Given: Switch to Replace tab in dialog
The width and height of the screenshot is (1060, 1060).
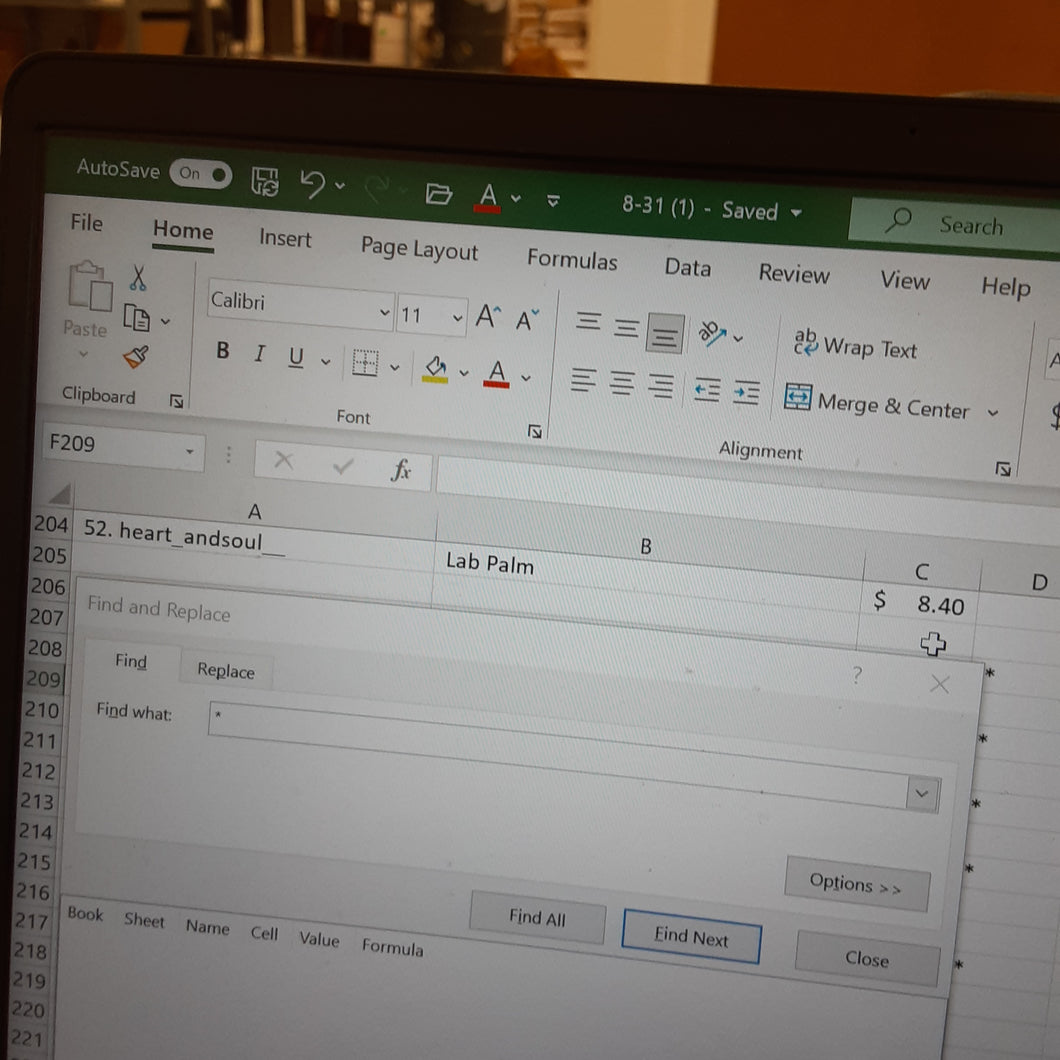Looking at the screenshot, I should pos(226,671).
